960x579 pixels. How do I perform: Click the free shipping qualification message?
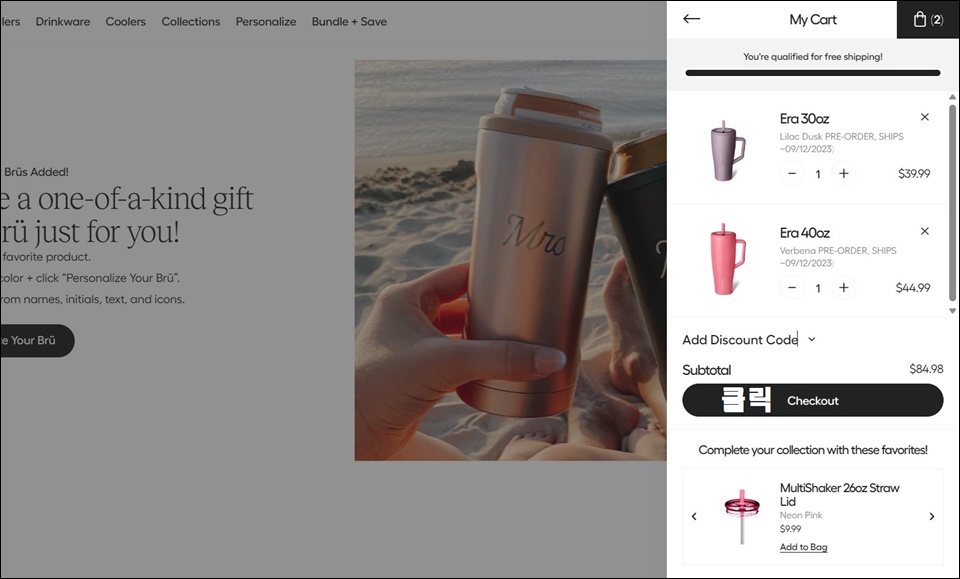click(812, 57)
